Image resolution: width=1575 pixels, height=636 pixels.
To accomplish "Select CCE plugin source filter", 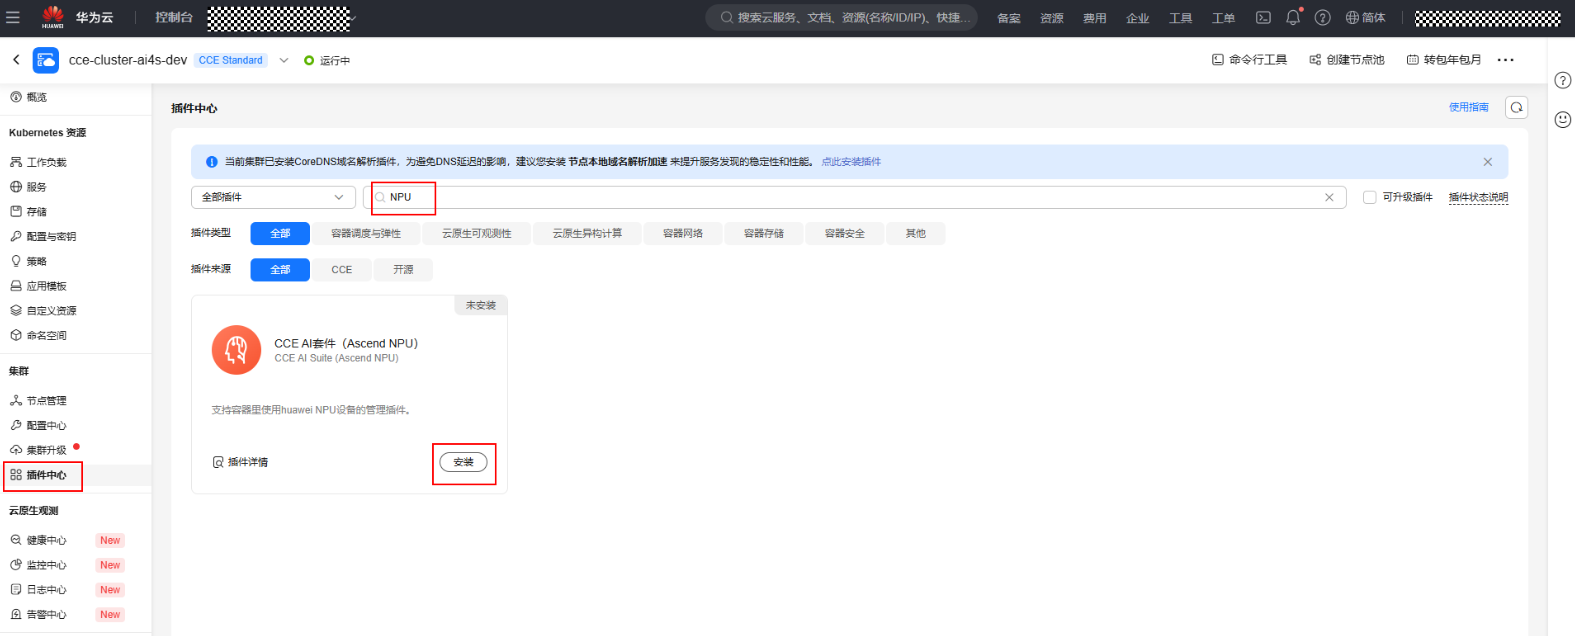I will pyautogui.click(x=342, y=269).
